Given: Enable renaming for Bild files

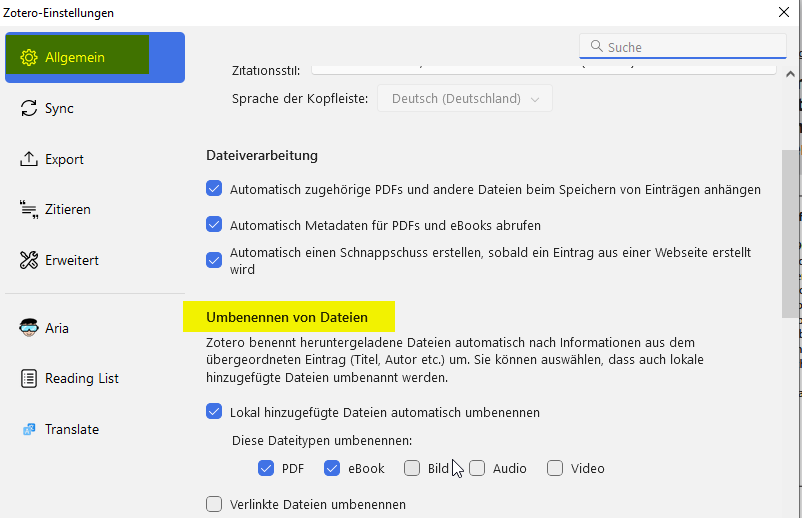Looking at the screenshot, I should point(412,468).
